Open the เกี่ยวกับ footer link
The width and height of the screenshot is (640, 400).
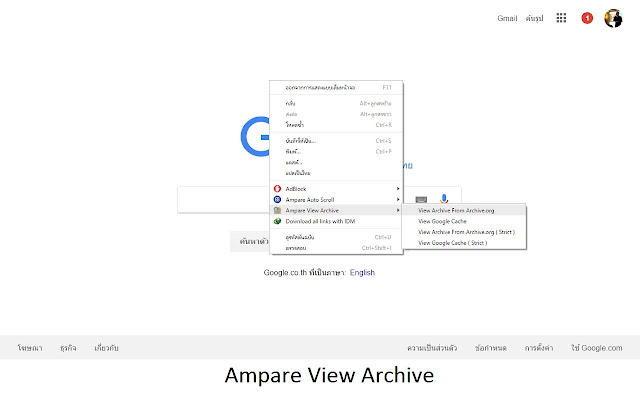pos(106,348)
